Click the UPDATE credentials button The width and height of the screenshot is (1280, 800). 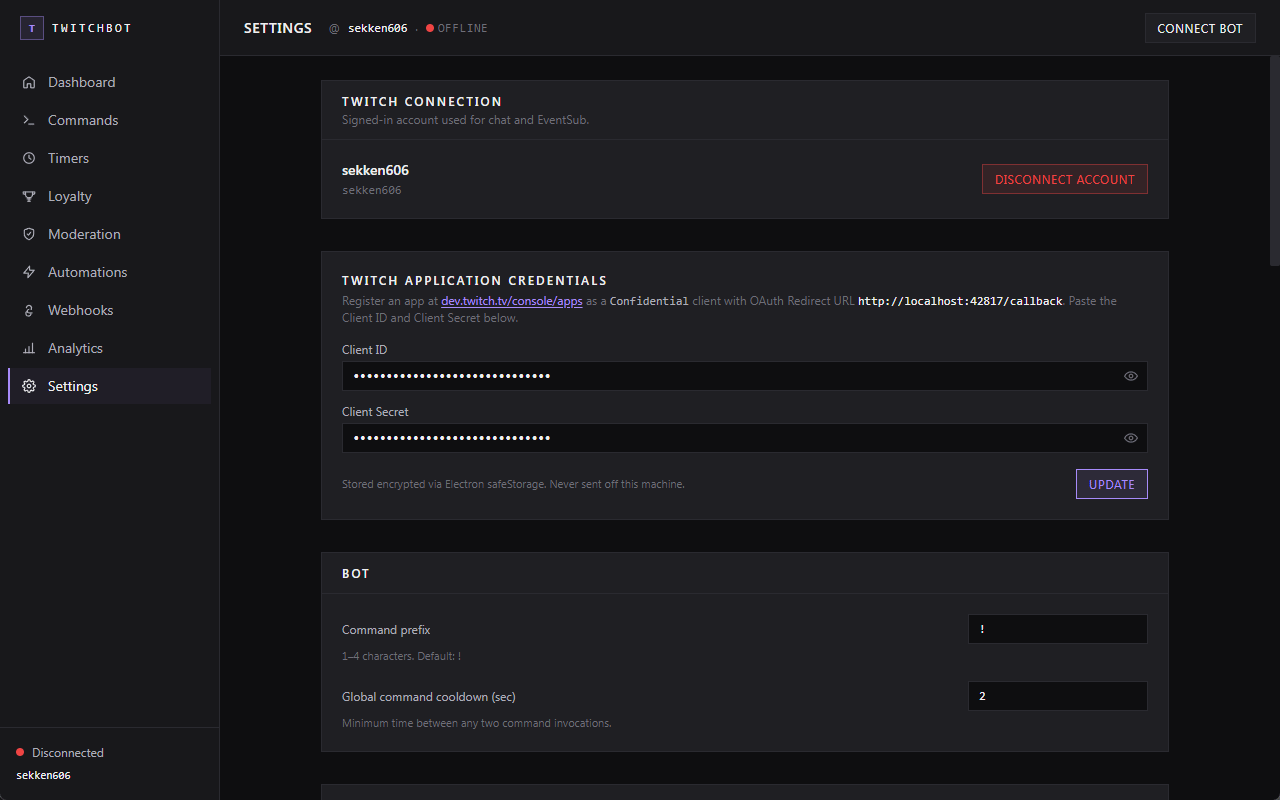point(1111,484)
